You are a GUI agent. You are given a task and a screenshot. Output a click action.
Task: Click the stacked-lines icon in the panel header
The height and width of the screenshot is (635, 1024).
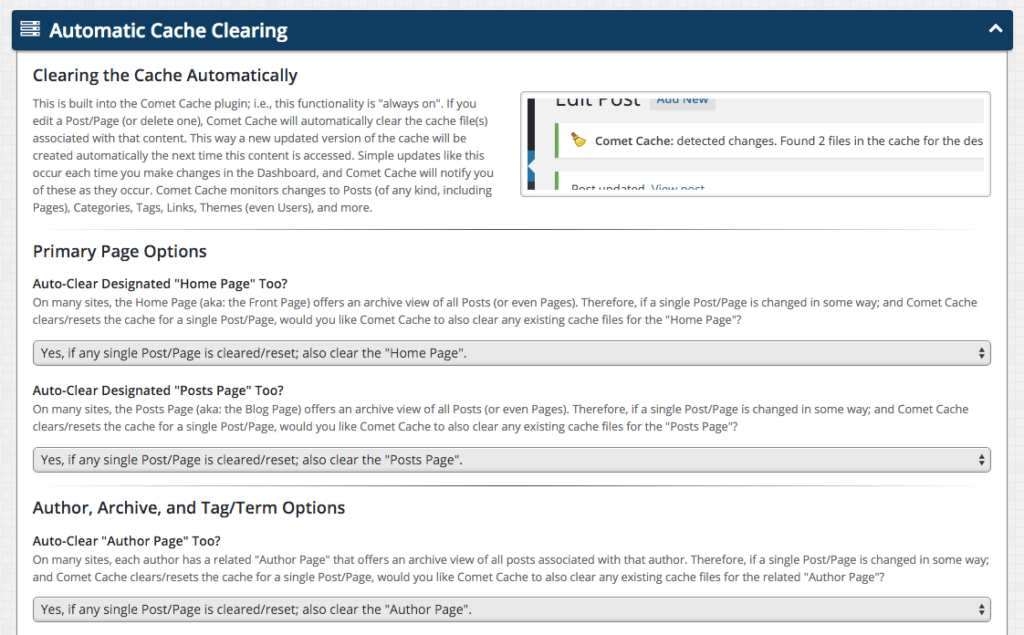[29, 29]
